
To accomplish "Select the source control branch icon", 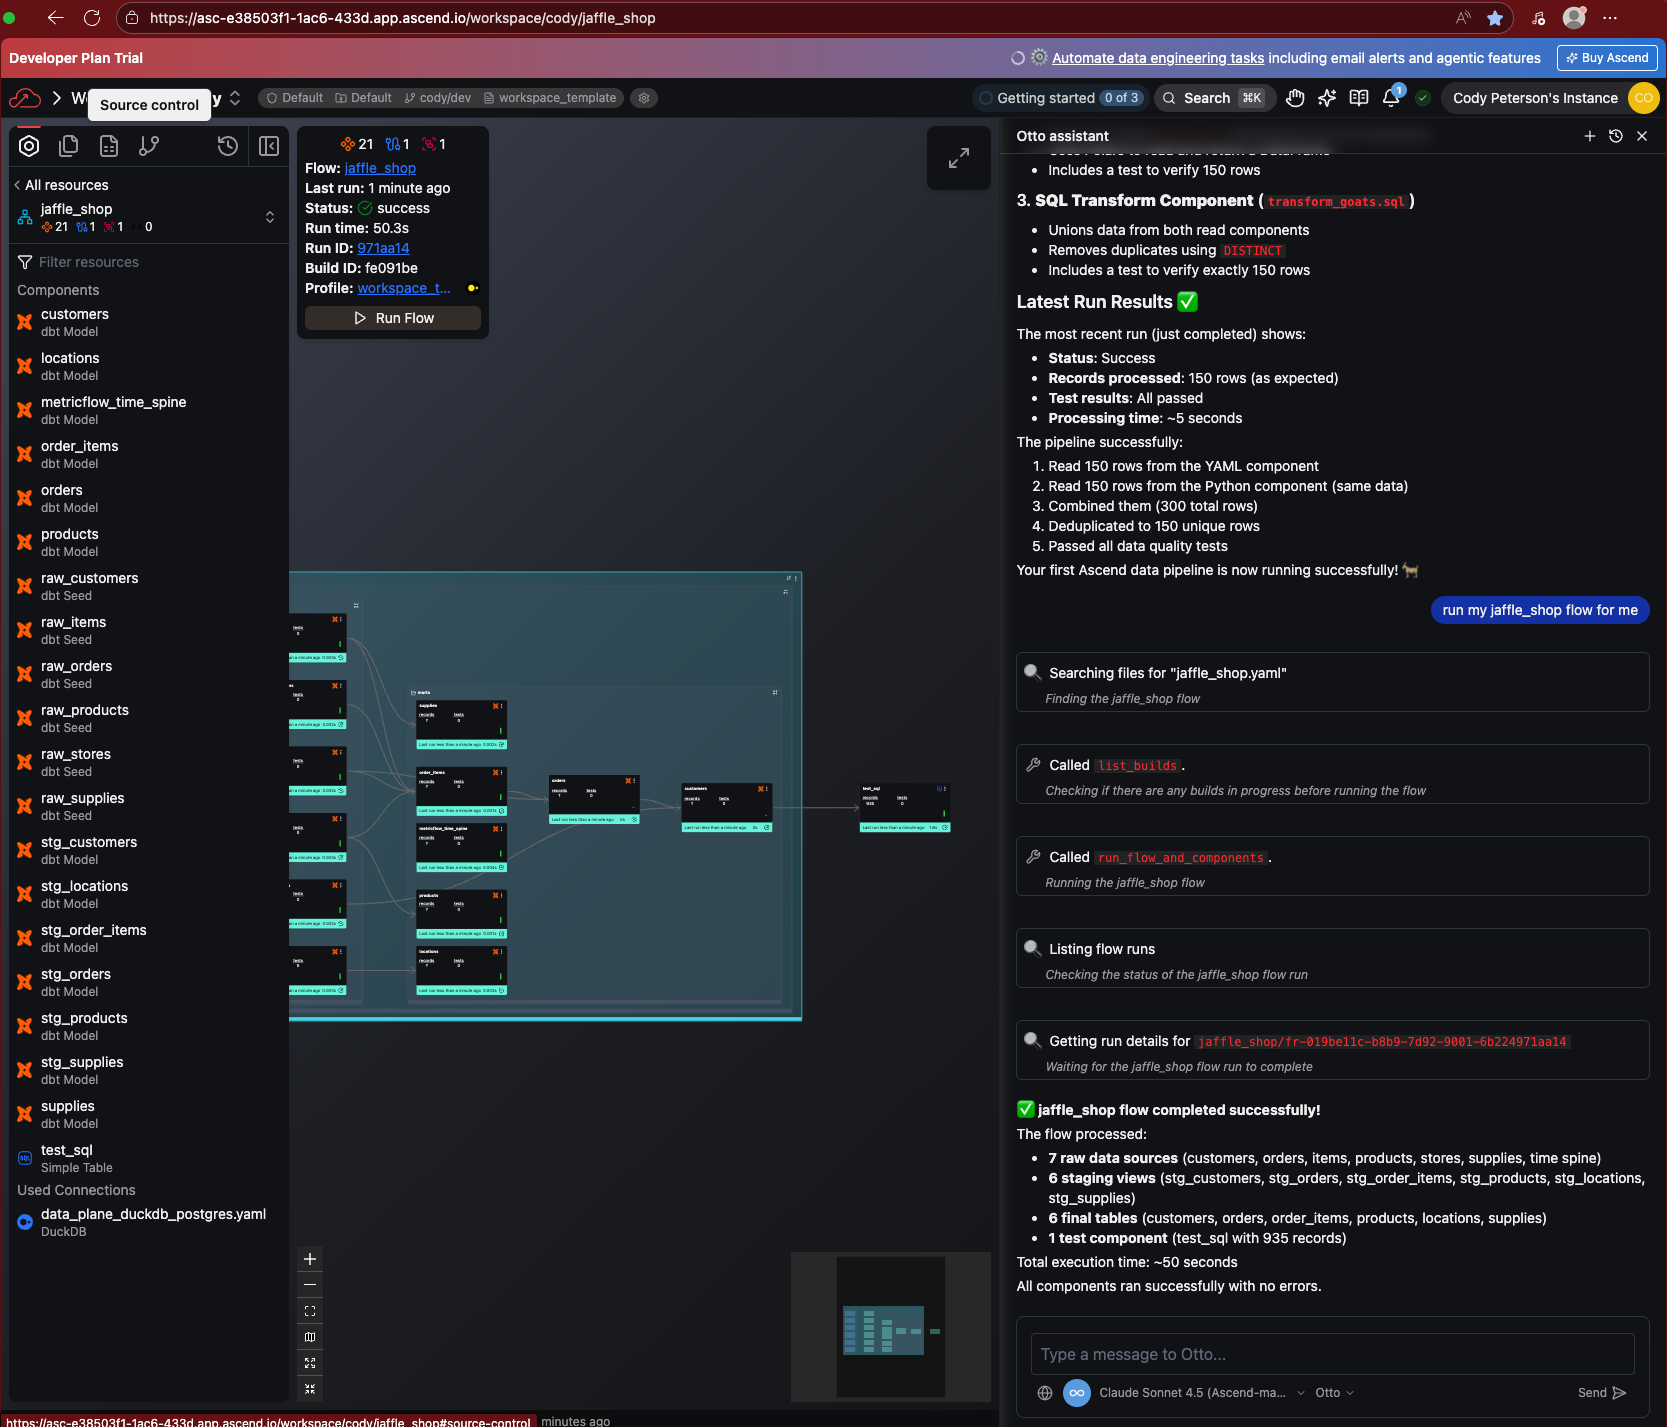I will click(x=148, y=145).
